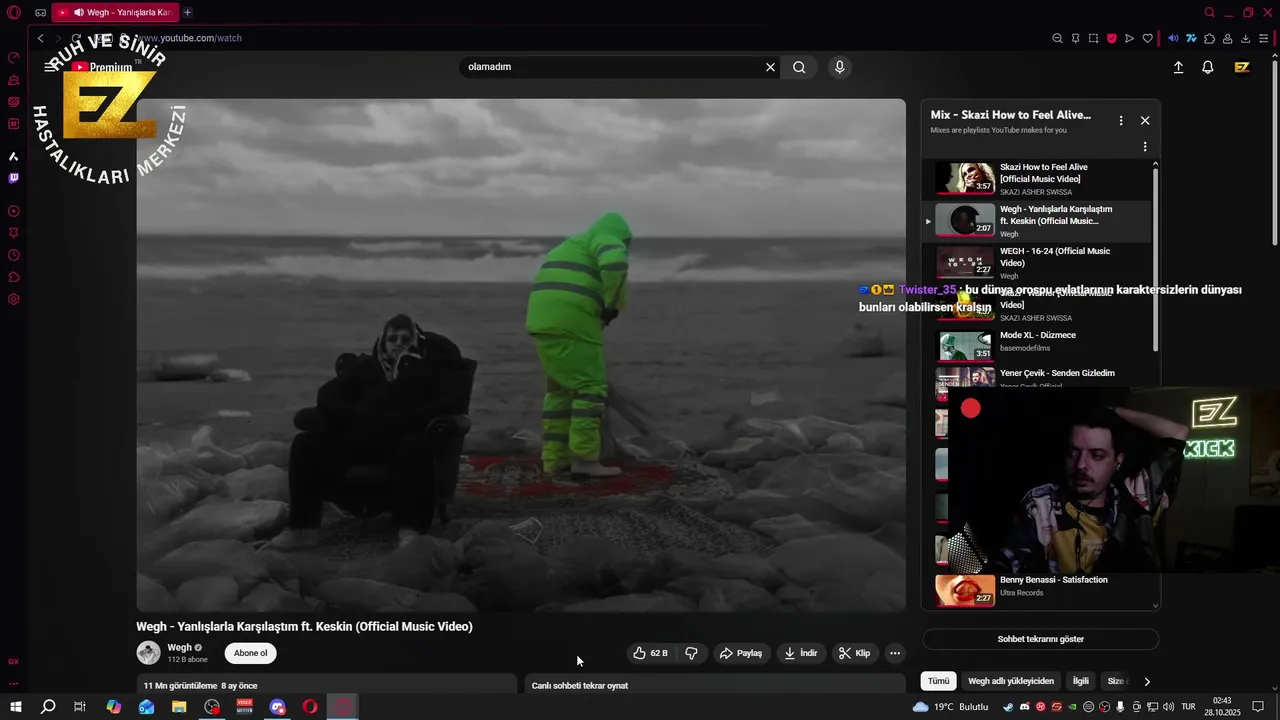
Task: Click the magnifier search button next to 'olamadım'
Action: (x=799, y=67)
